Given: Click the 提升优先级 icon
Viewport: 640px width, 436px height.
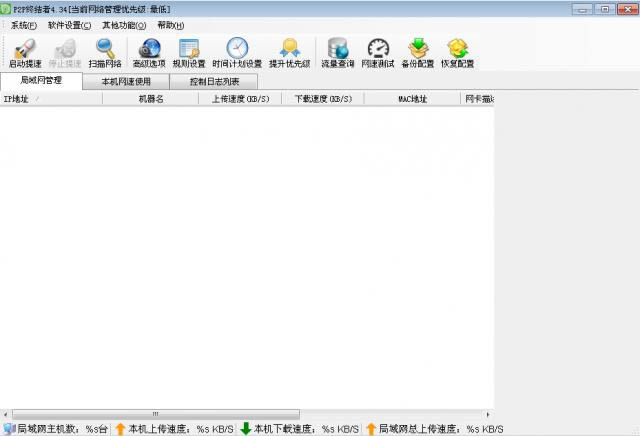Looking at the screenshot, I should point(289,52).
